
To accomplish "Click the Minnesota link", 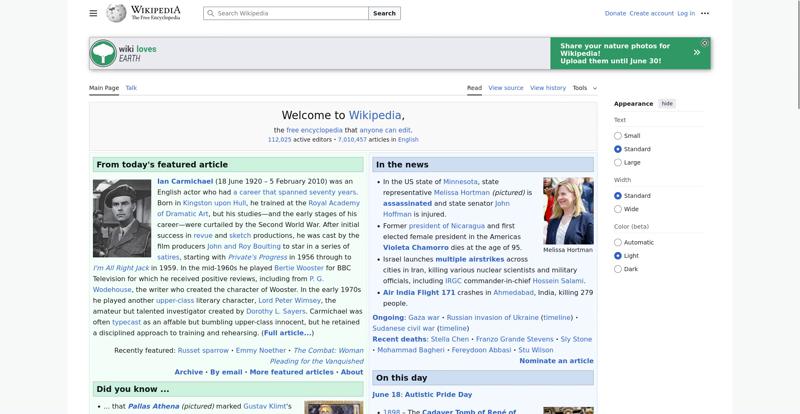I will pyautogui.click(x=460, y=182).
